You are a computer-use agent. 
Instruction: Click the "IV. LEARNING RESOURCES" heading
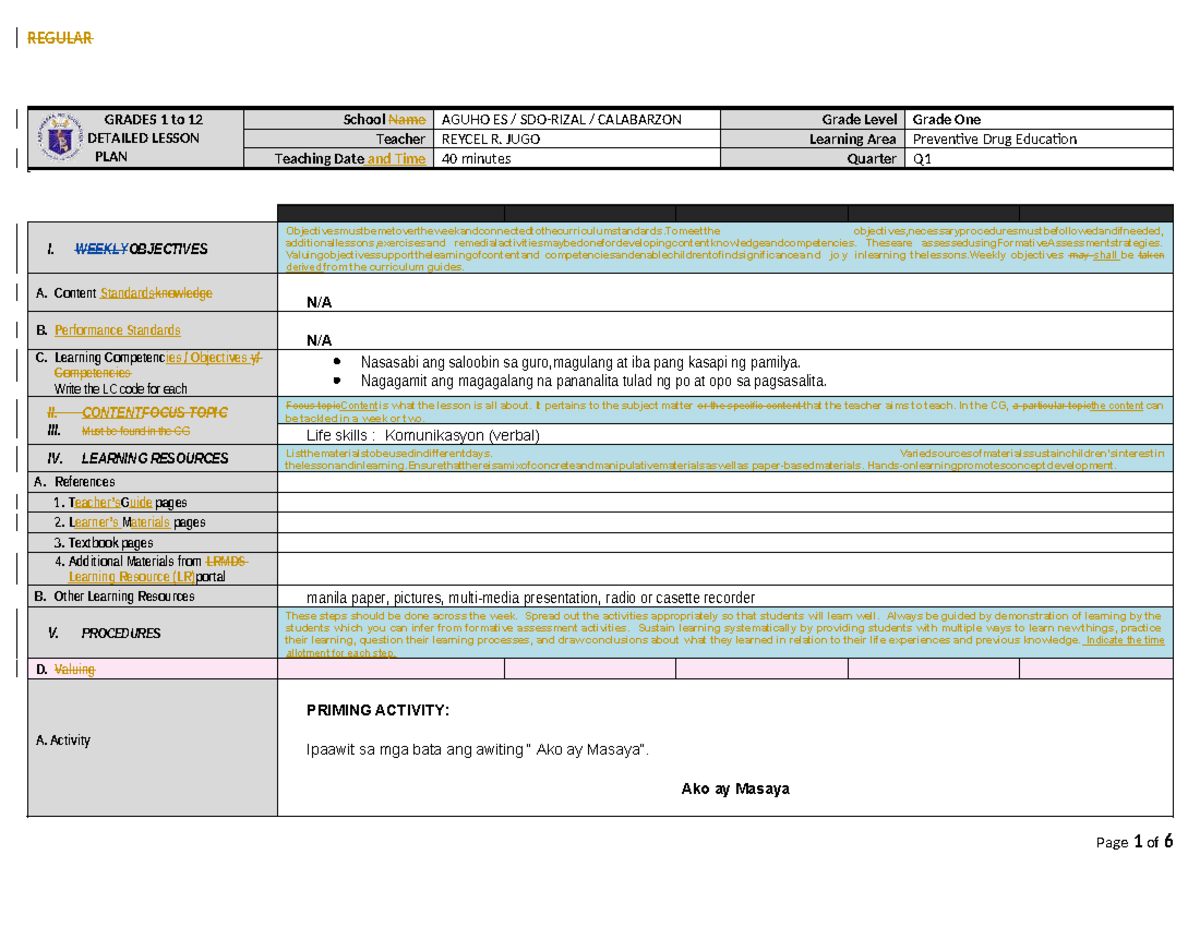138,458
